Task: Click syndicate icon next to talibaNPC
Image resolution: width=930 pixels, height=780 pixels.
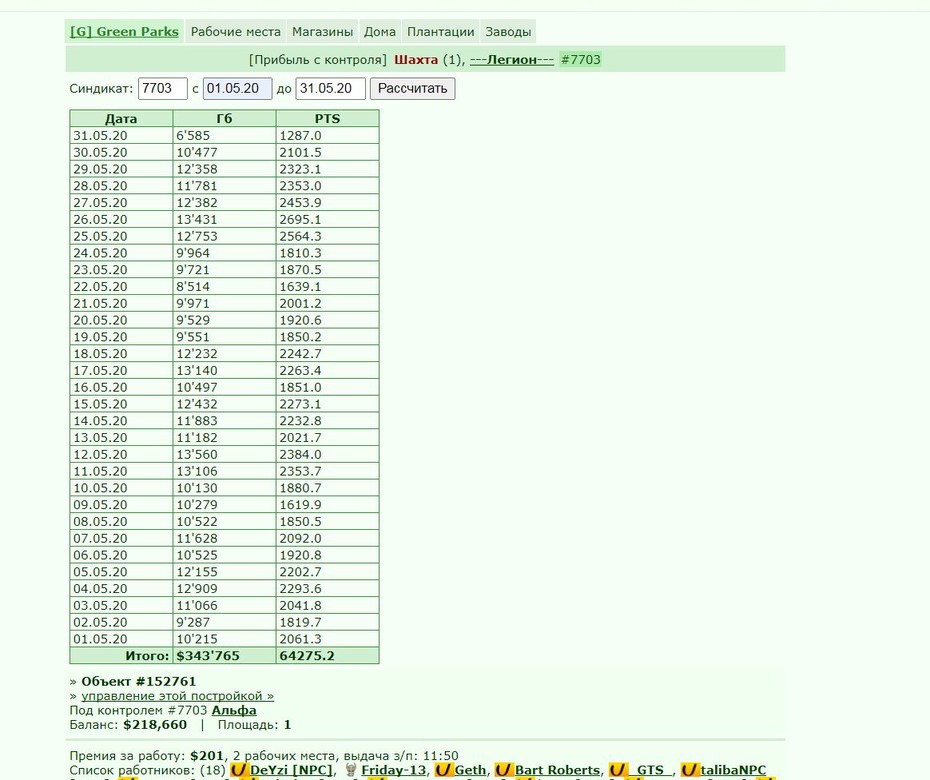Action: pos(689,770)
